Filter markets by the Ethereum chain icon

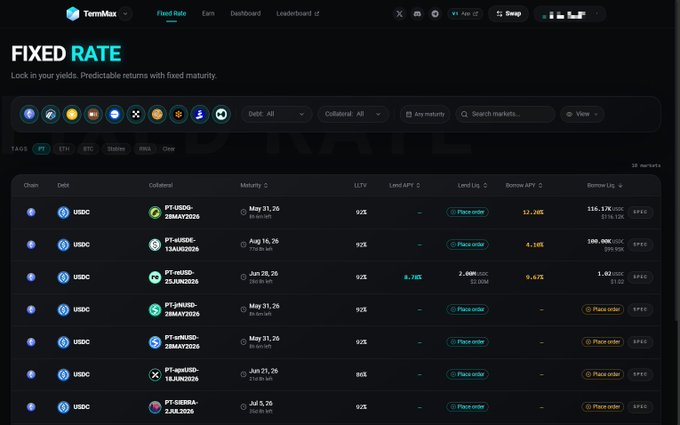(x=29, y=114)
